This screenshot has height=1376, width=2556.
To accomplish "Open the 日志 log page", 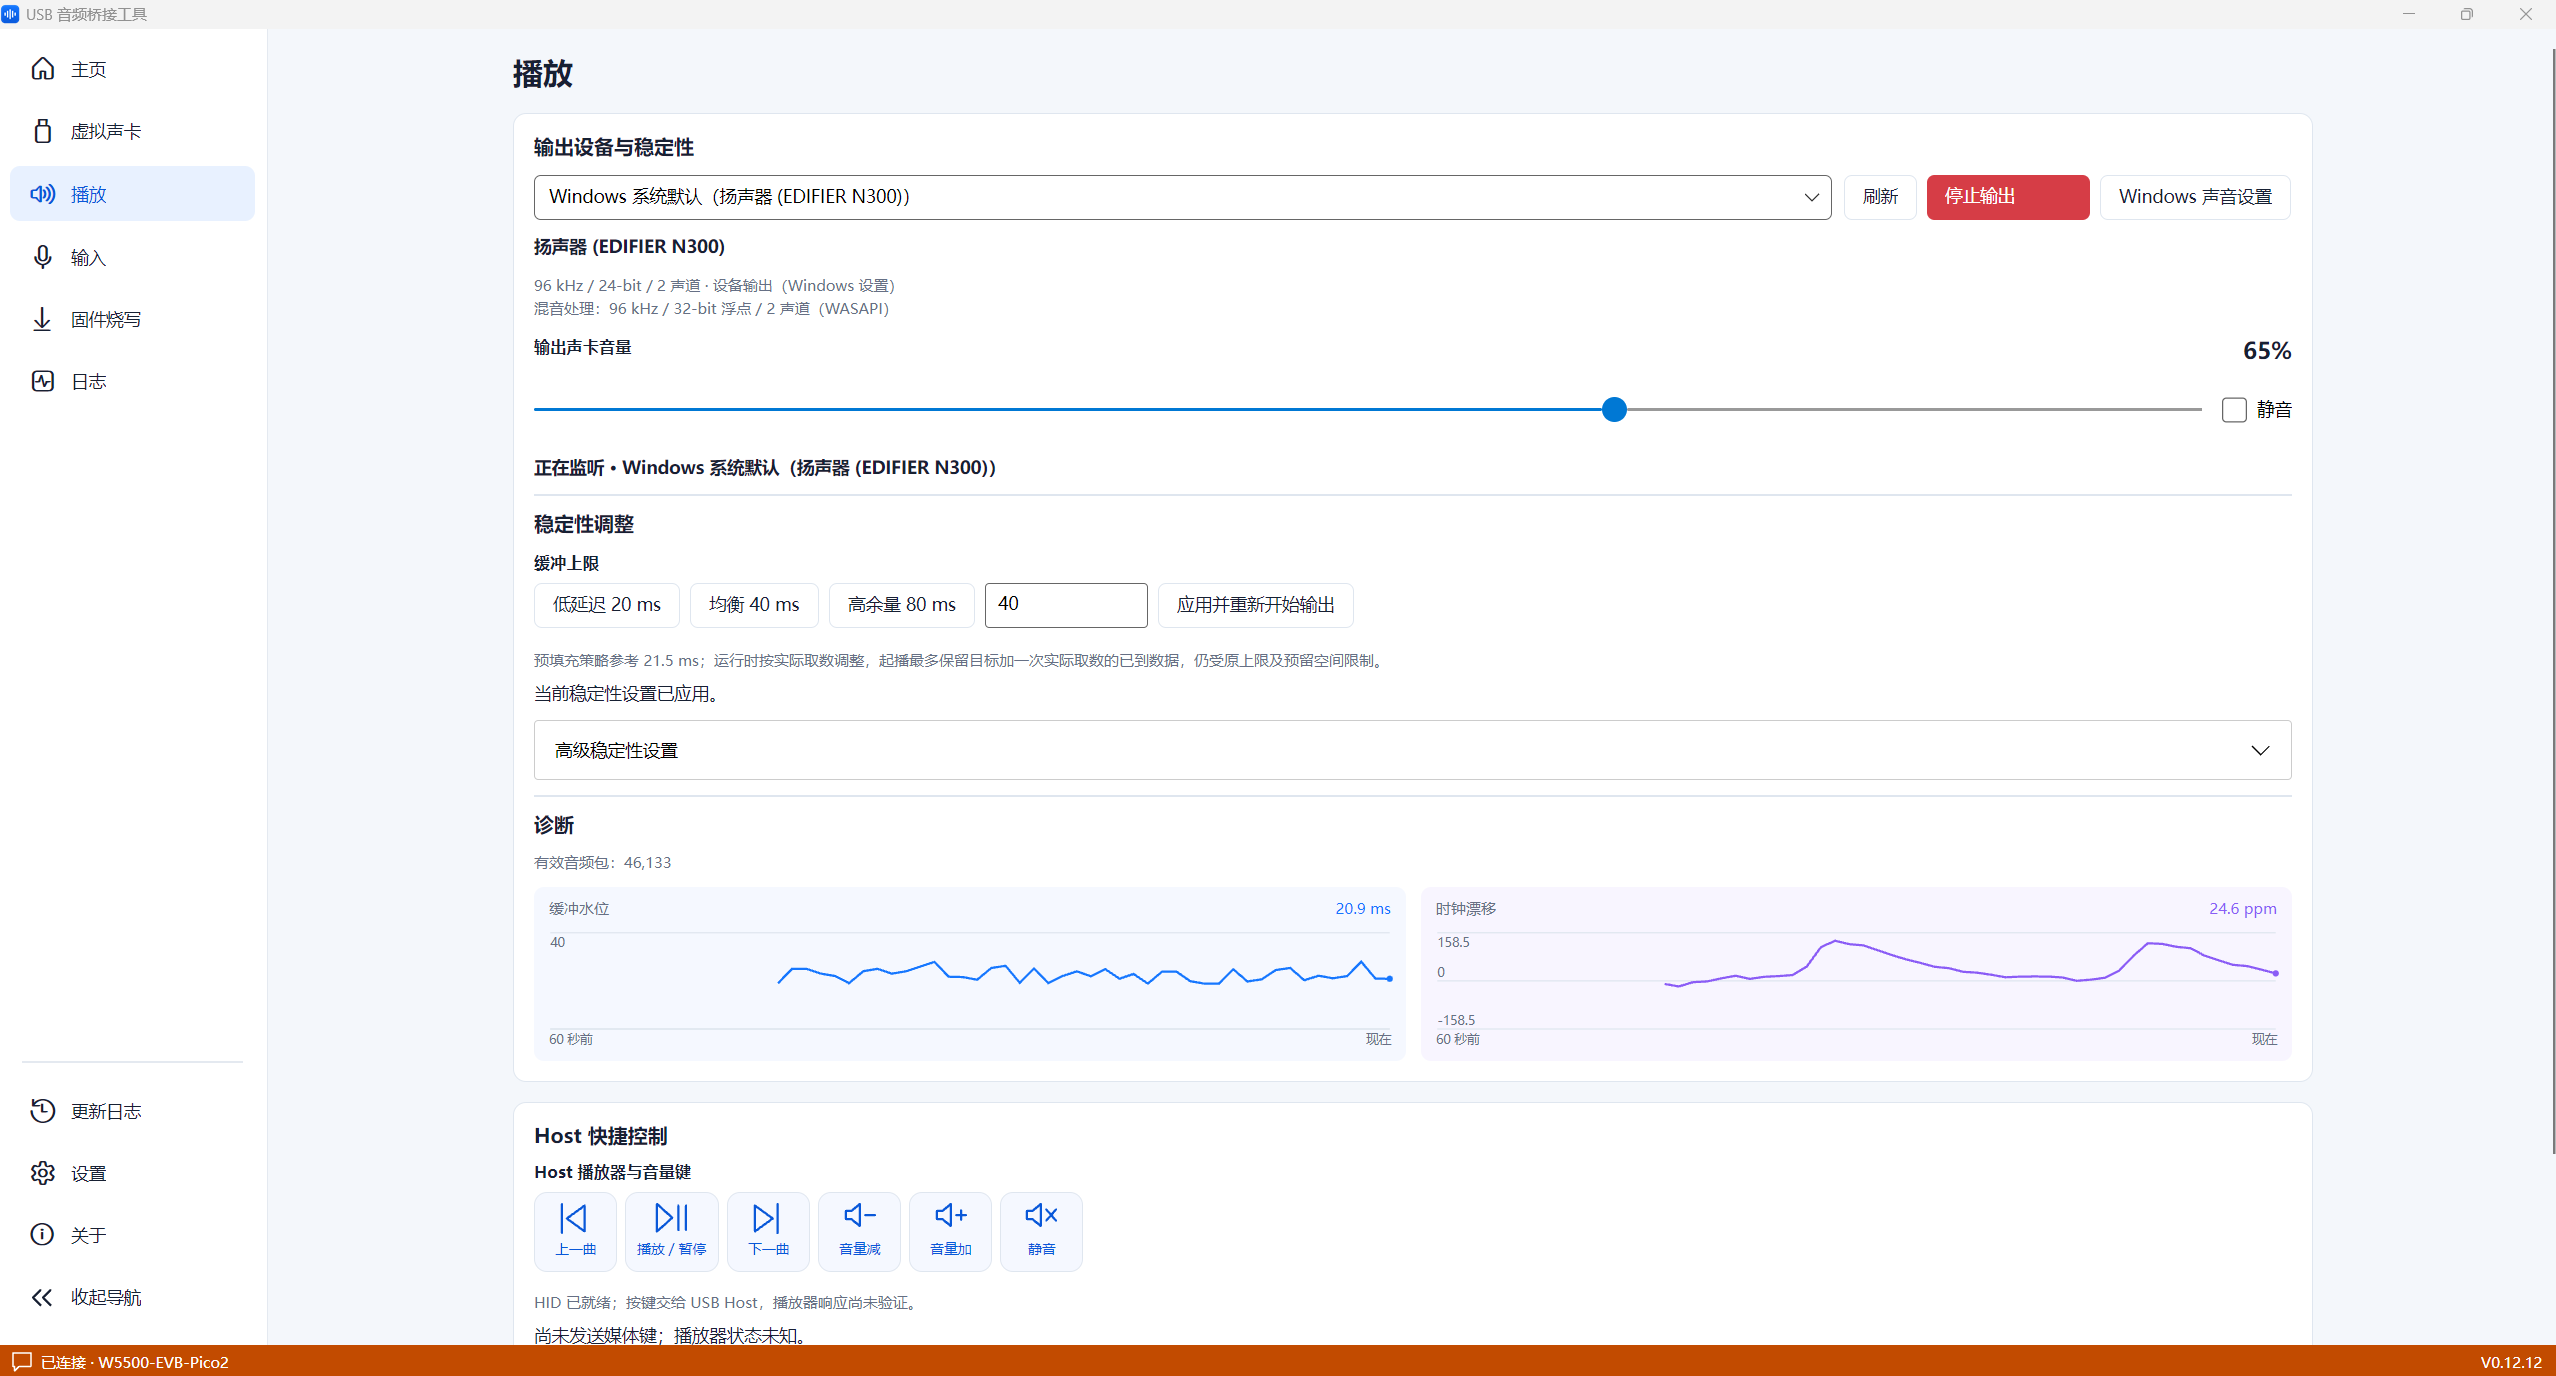I will pyautogui.click(x=132, y=381).
